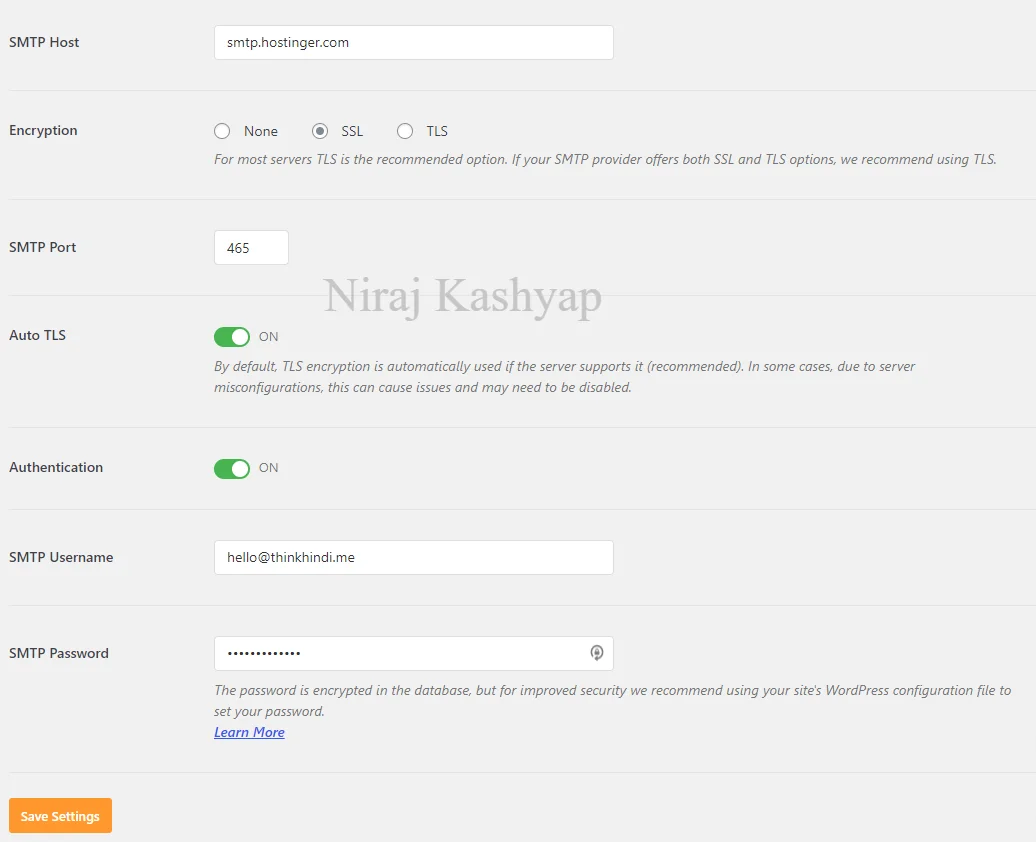
Task: Select the None encryption radio button
Action: pyautogui.click(x=222, y=131)
